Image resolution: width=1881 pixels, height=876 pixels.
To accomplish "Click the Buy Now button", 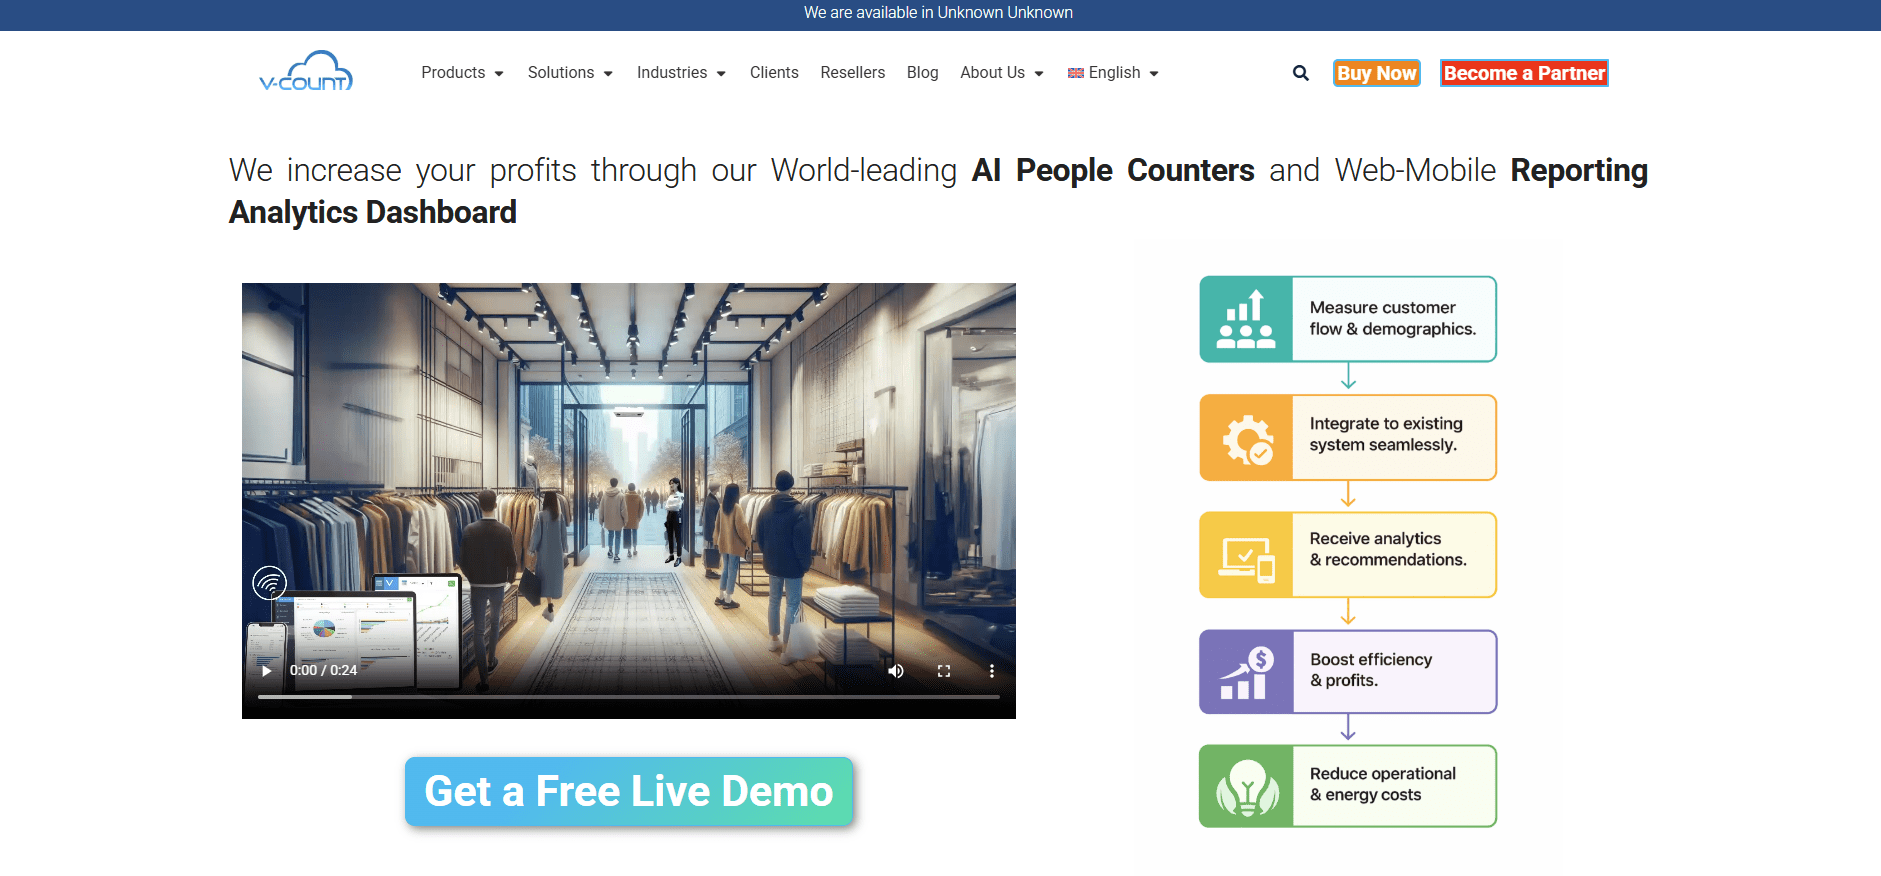I will (x=1376, y=73).
